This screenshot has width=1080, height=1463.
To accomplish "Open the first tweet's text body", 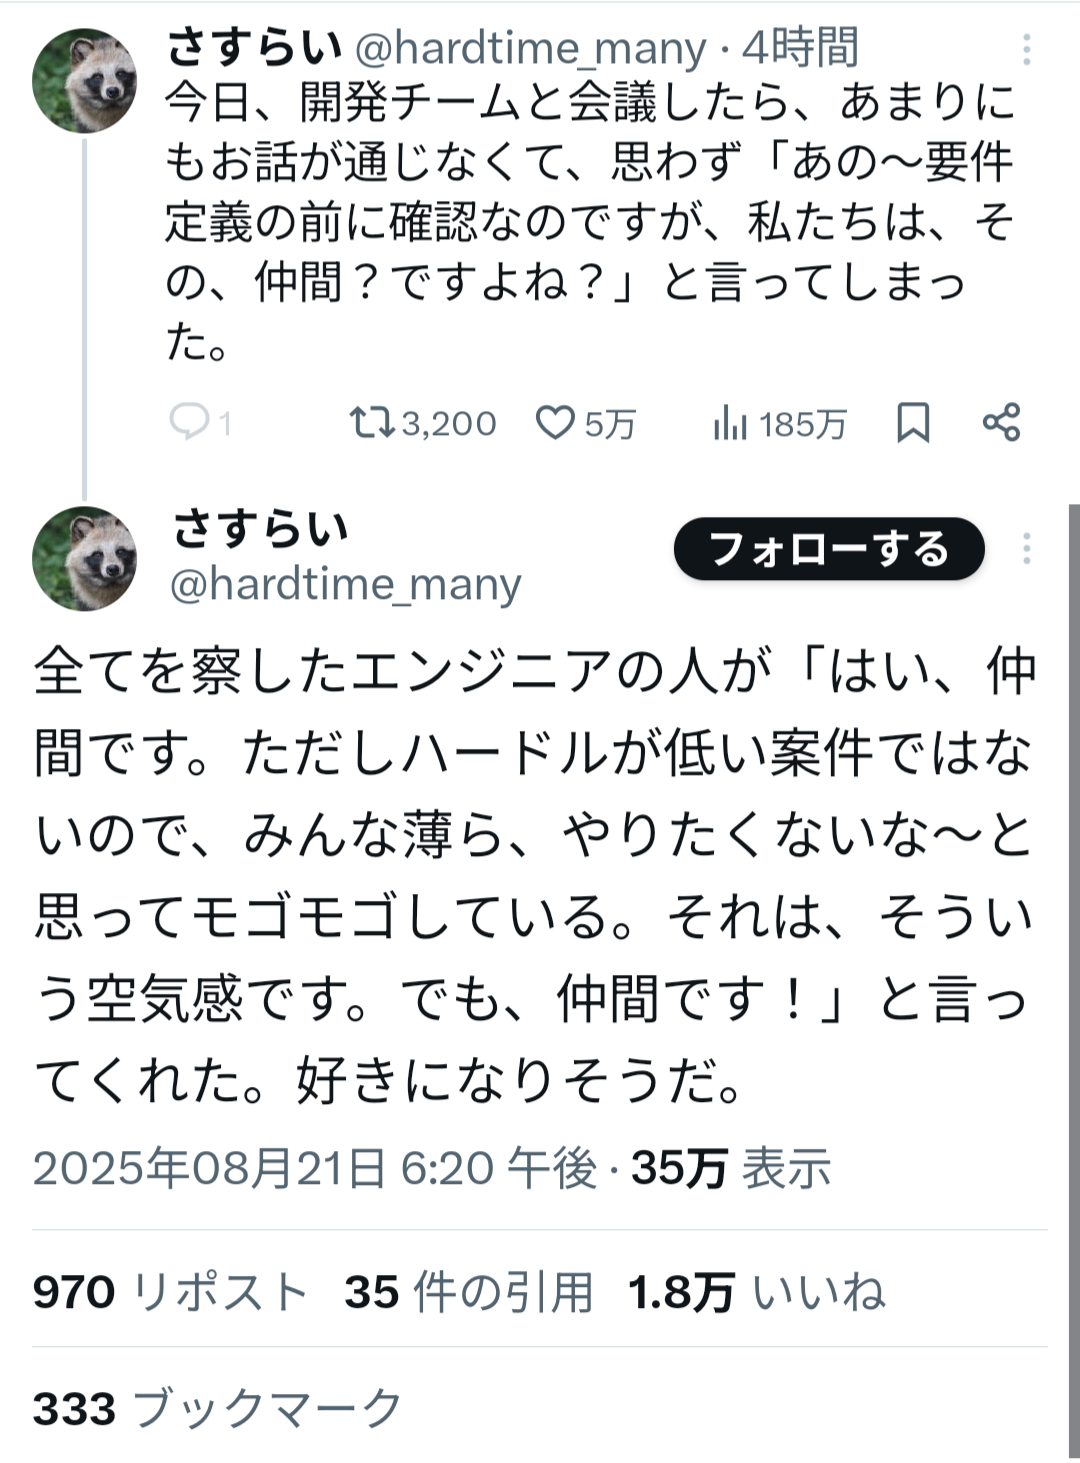I will tap(590, 220).
